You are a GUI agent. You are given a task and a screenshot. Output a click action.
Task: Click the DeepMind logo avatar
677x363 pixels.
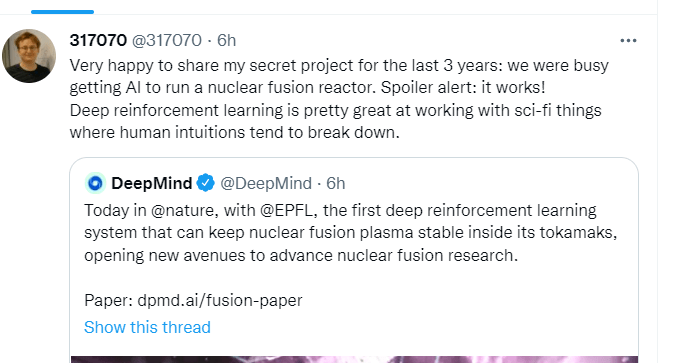click(x=95, y=183)
